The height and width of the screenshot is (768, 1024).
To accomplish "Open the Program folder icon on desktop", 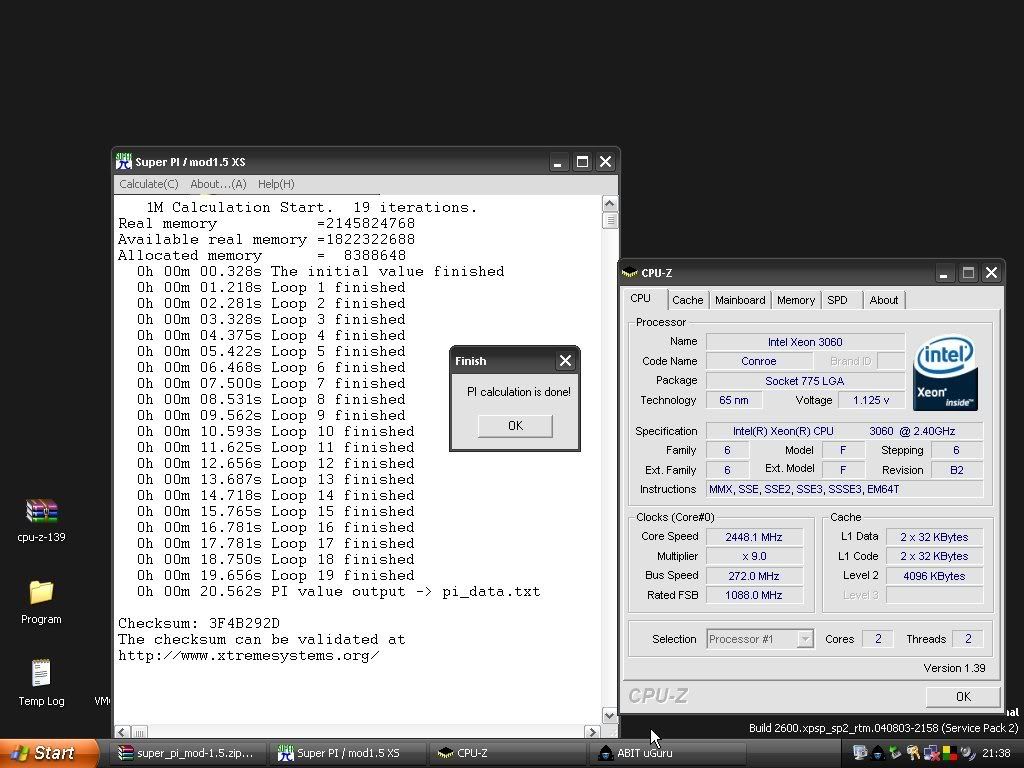I will click(x=41, y=592).
